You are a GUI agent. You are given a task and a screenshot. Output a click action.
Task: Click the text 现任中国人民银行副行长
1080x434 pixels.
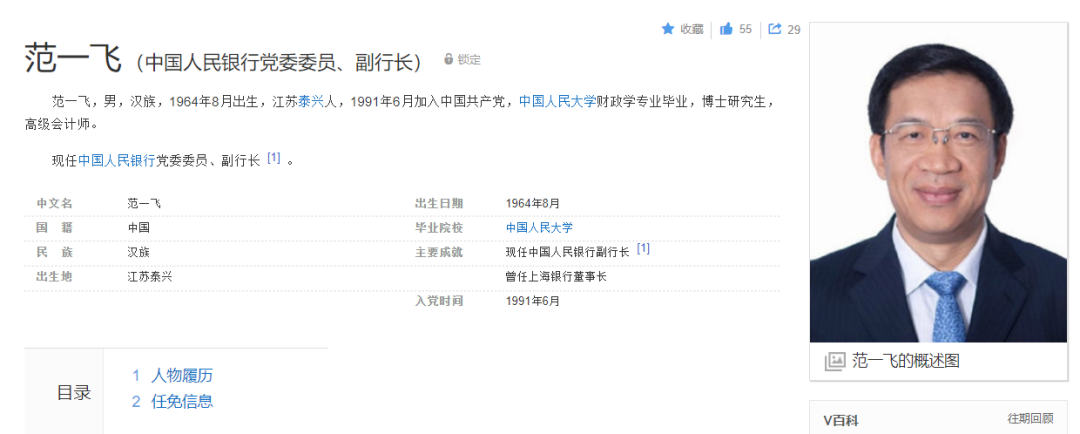pyautogui.click(x=568, y=252)
